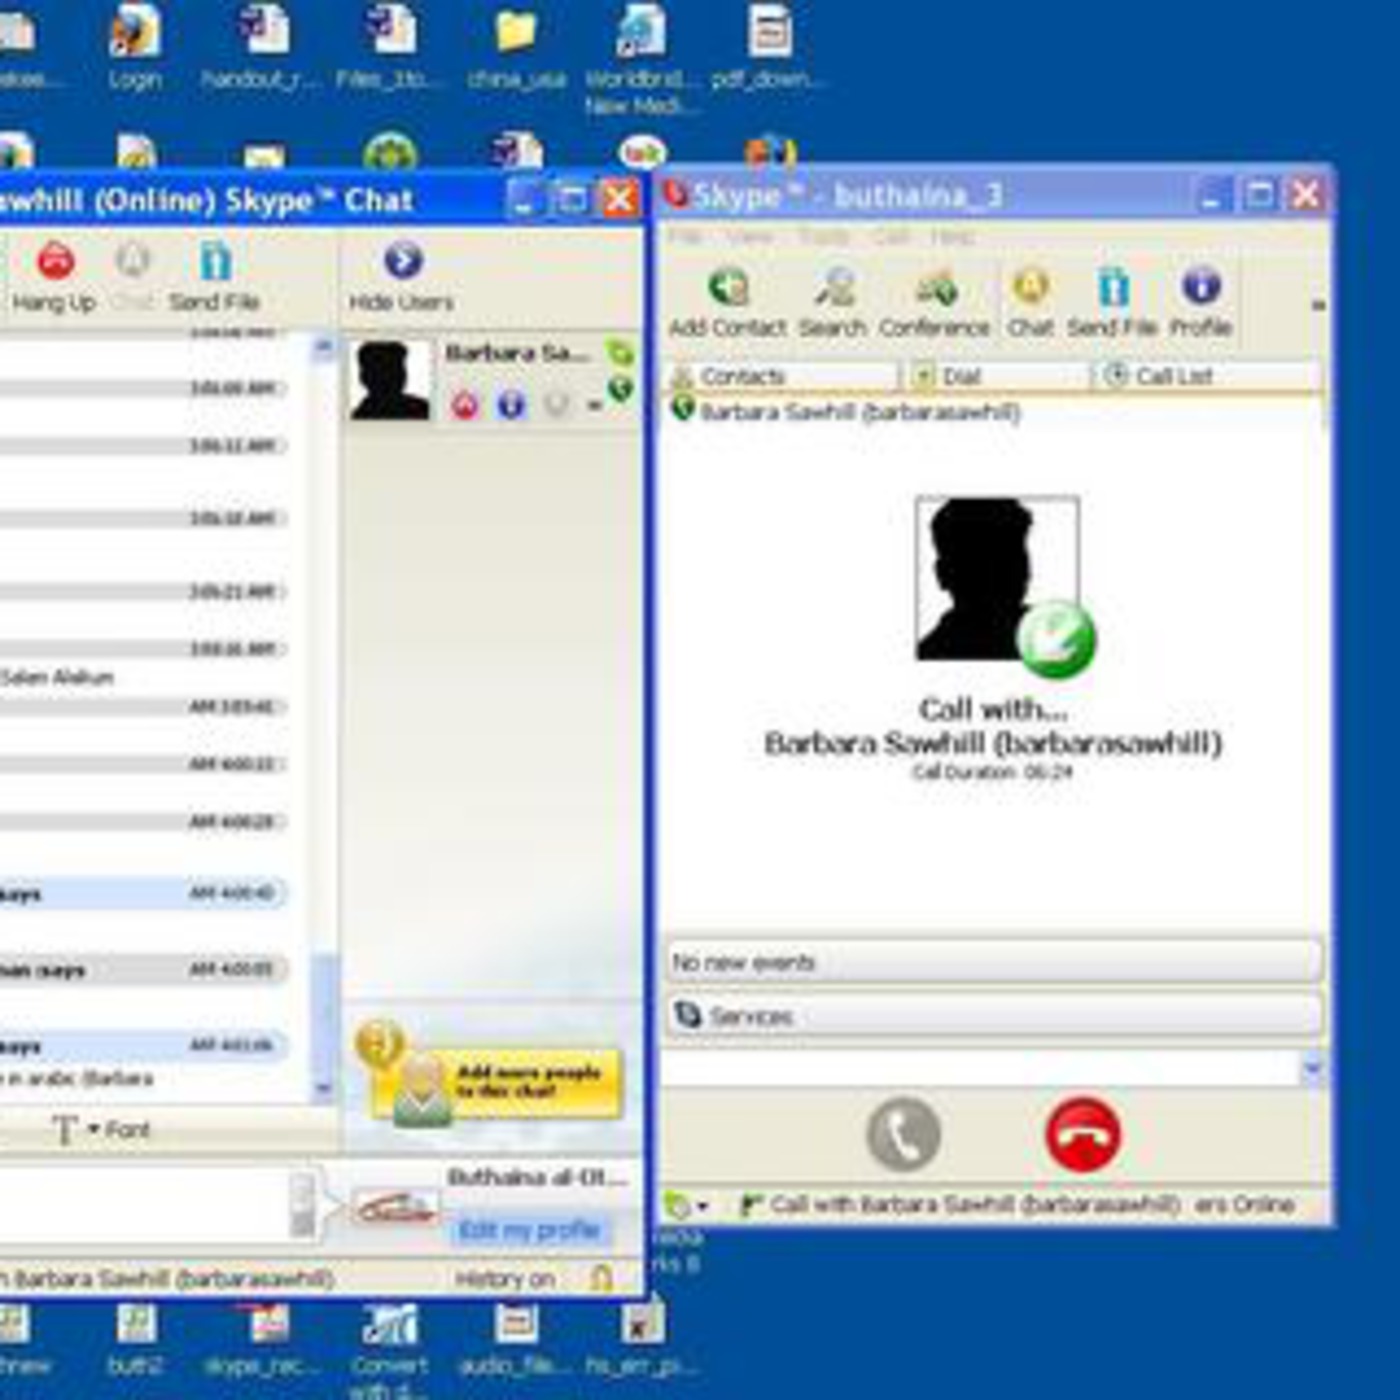The height and width of the screenshot is (1400, 1400).
Task: Click the address input field above the call buttons
Action: pos(981,1069)
